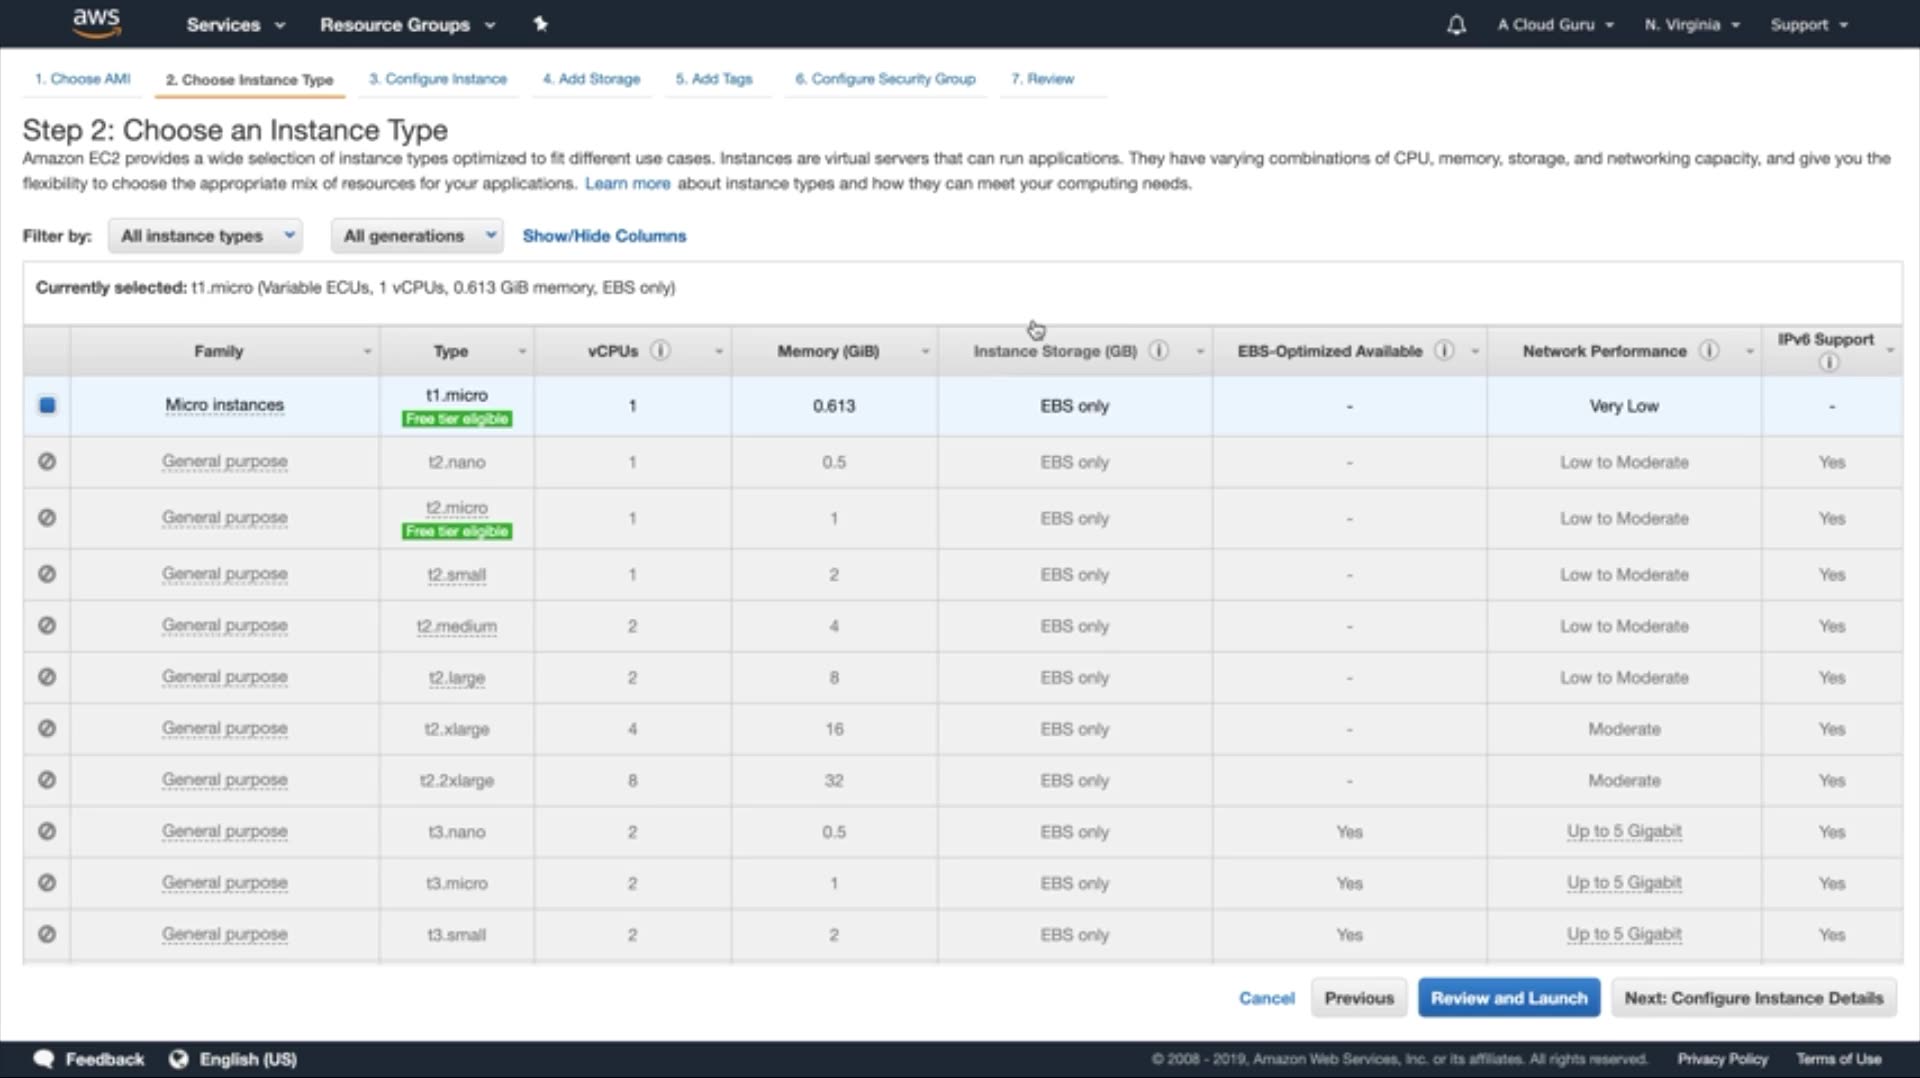Select the Choose Instance Type step
1920x1078 pixels.
point(249,79)
